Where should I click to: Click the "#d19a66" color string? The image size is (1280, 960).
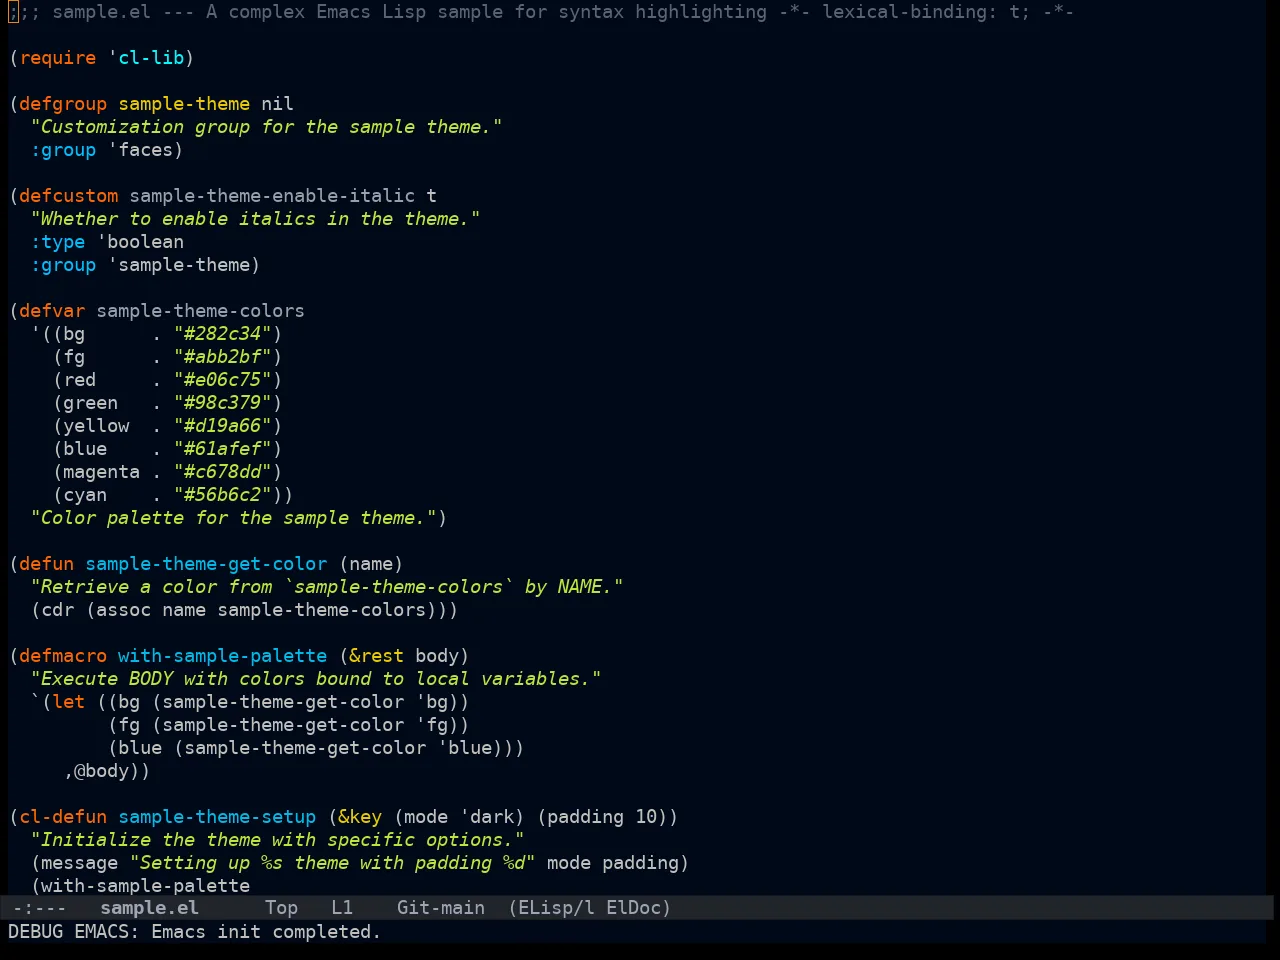coord(223,426)
